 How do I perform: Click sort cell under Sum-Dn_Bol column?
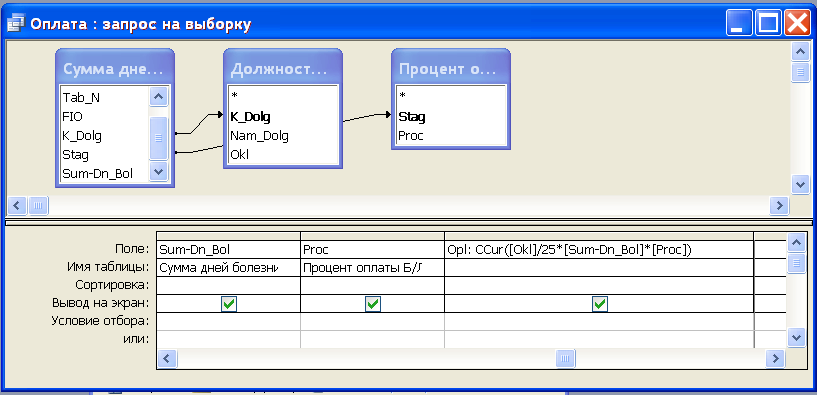228,286
